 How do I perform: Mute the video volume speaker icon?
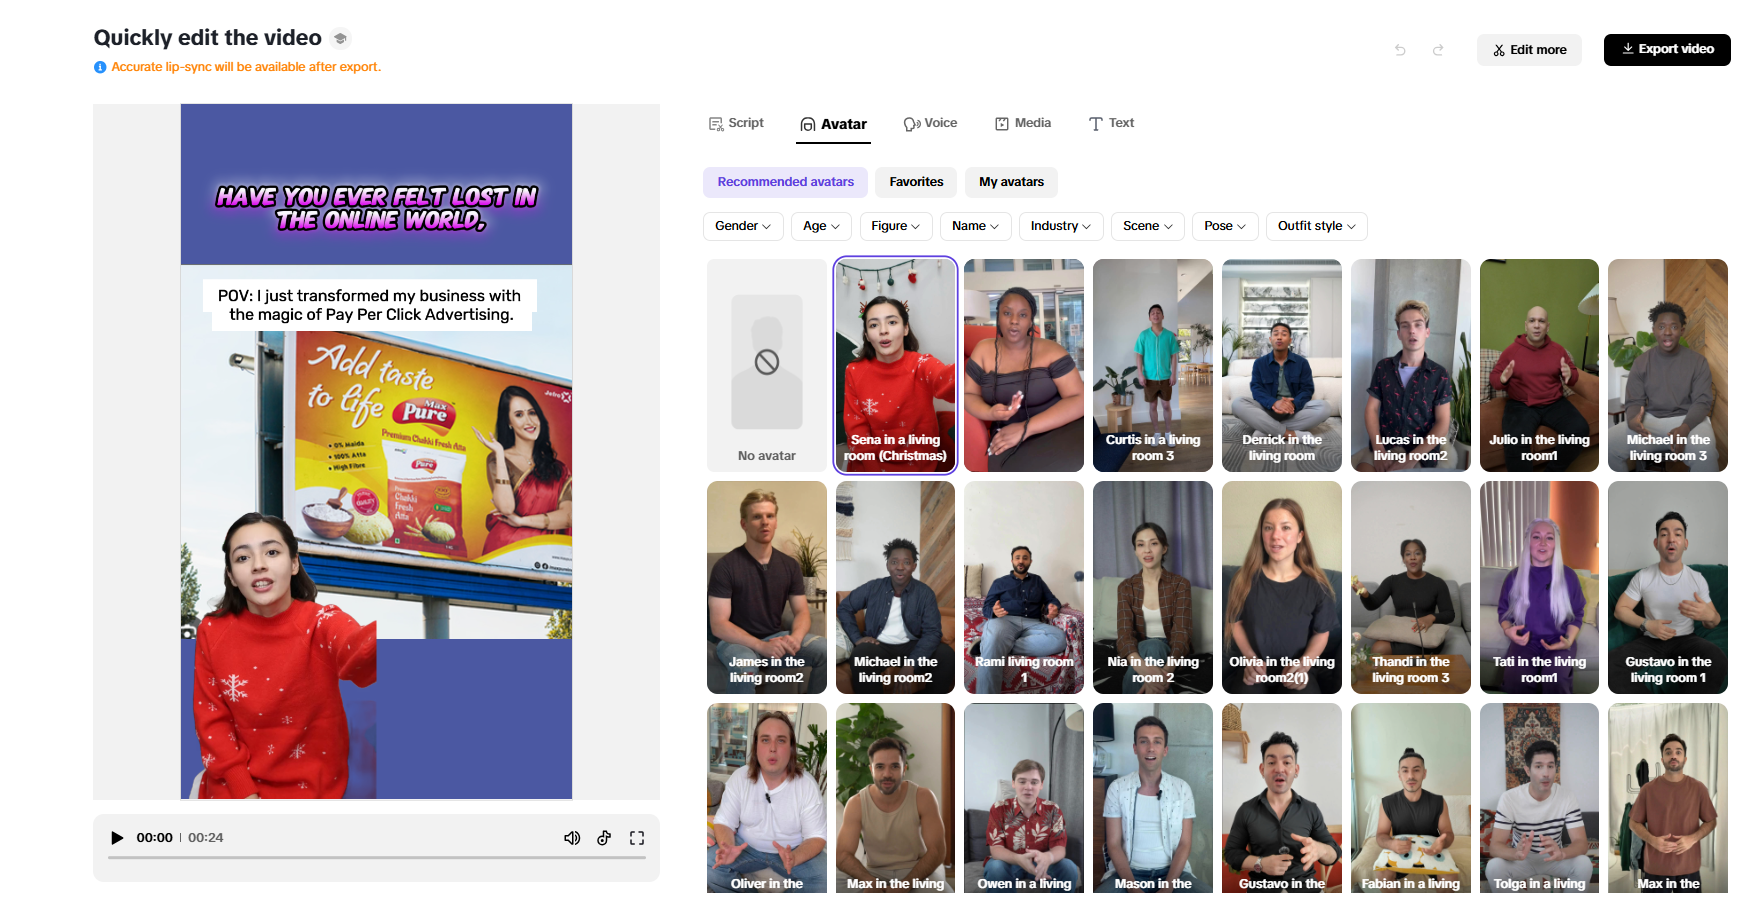coord(572,838)
